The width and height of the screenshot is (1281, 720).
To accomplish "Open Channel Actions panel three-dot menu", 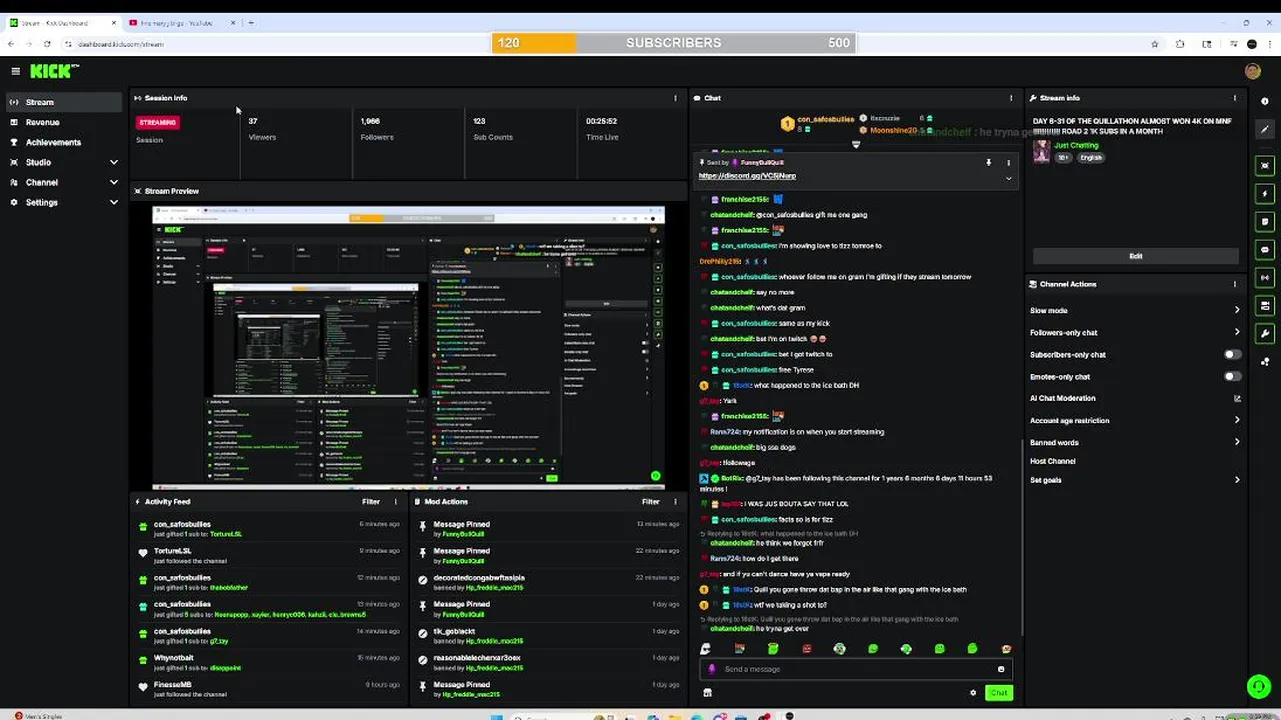I will click(1234, 284).
